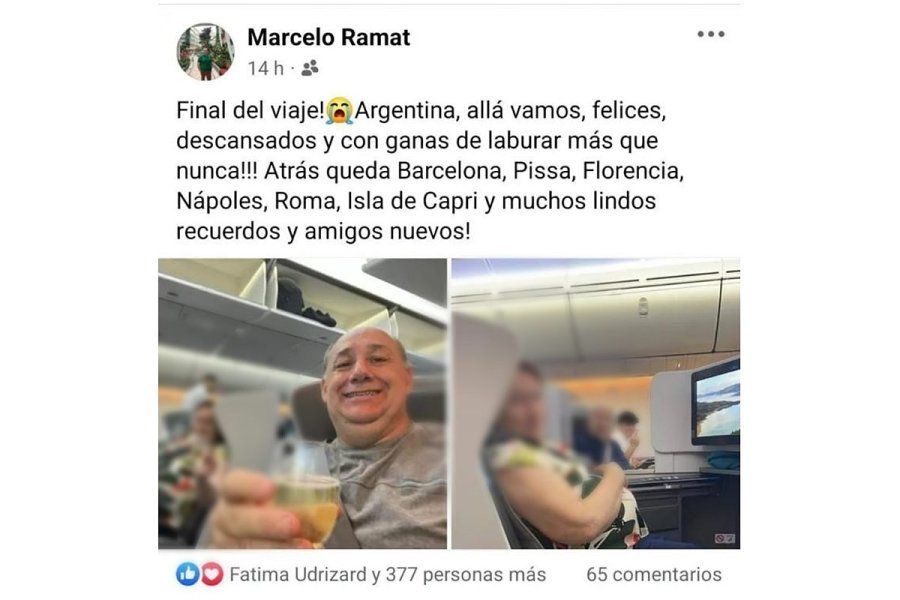
Task: Click the blue Like reaction icon
Action: pyautogui.click(x=187, y=574)
